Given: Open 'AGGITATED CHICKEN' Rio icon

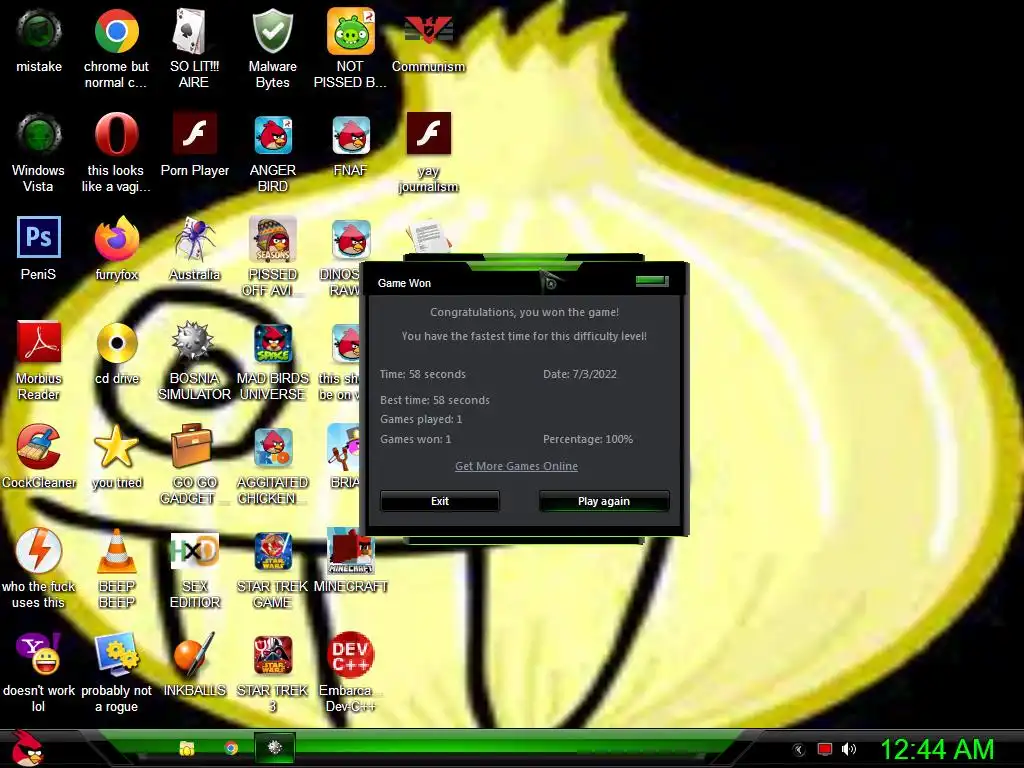Looking at the screenshot, I should (272, 447).
